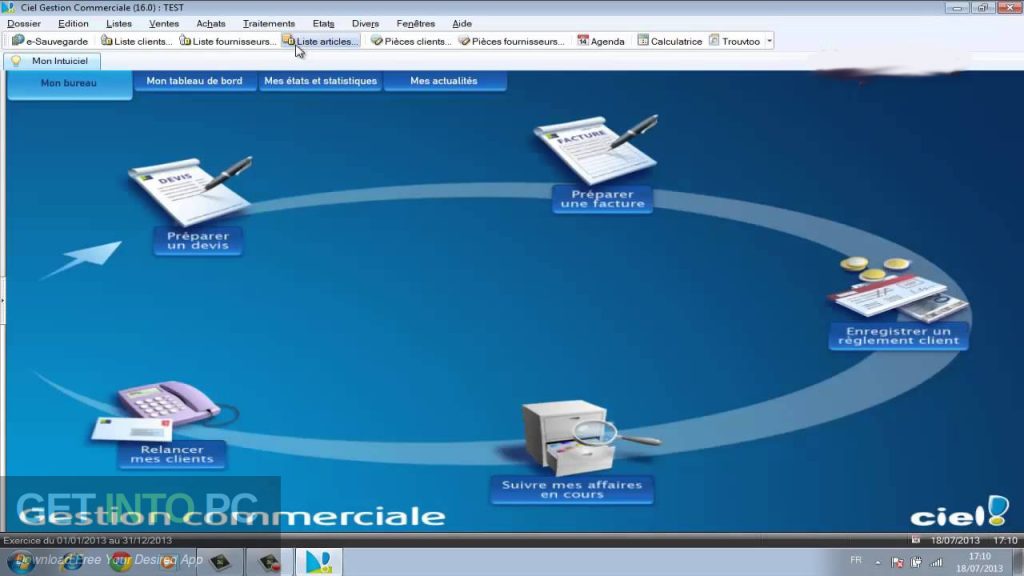This screenshot has height=576, width=1024.
Task: Open Chrome from the taskbar
Action: (121, 562)
